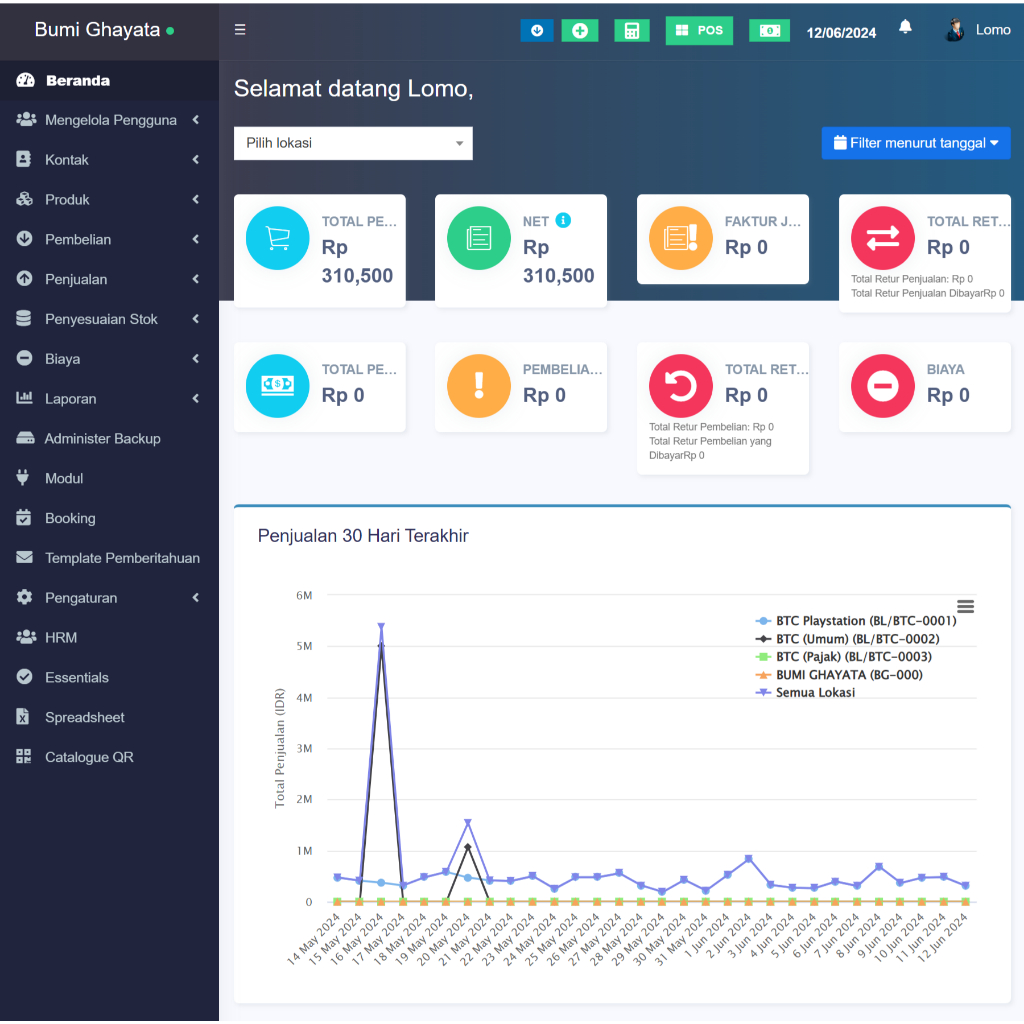Open the Lomo user profile menu
Screen dimensions: 1024x1024
pyautogui.click(x=978, y=30)
